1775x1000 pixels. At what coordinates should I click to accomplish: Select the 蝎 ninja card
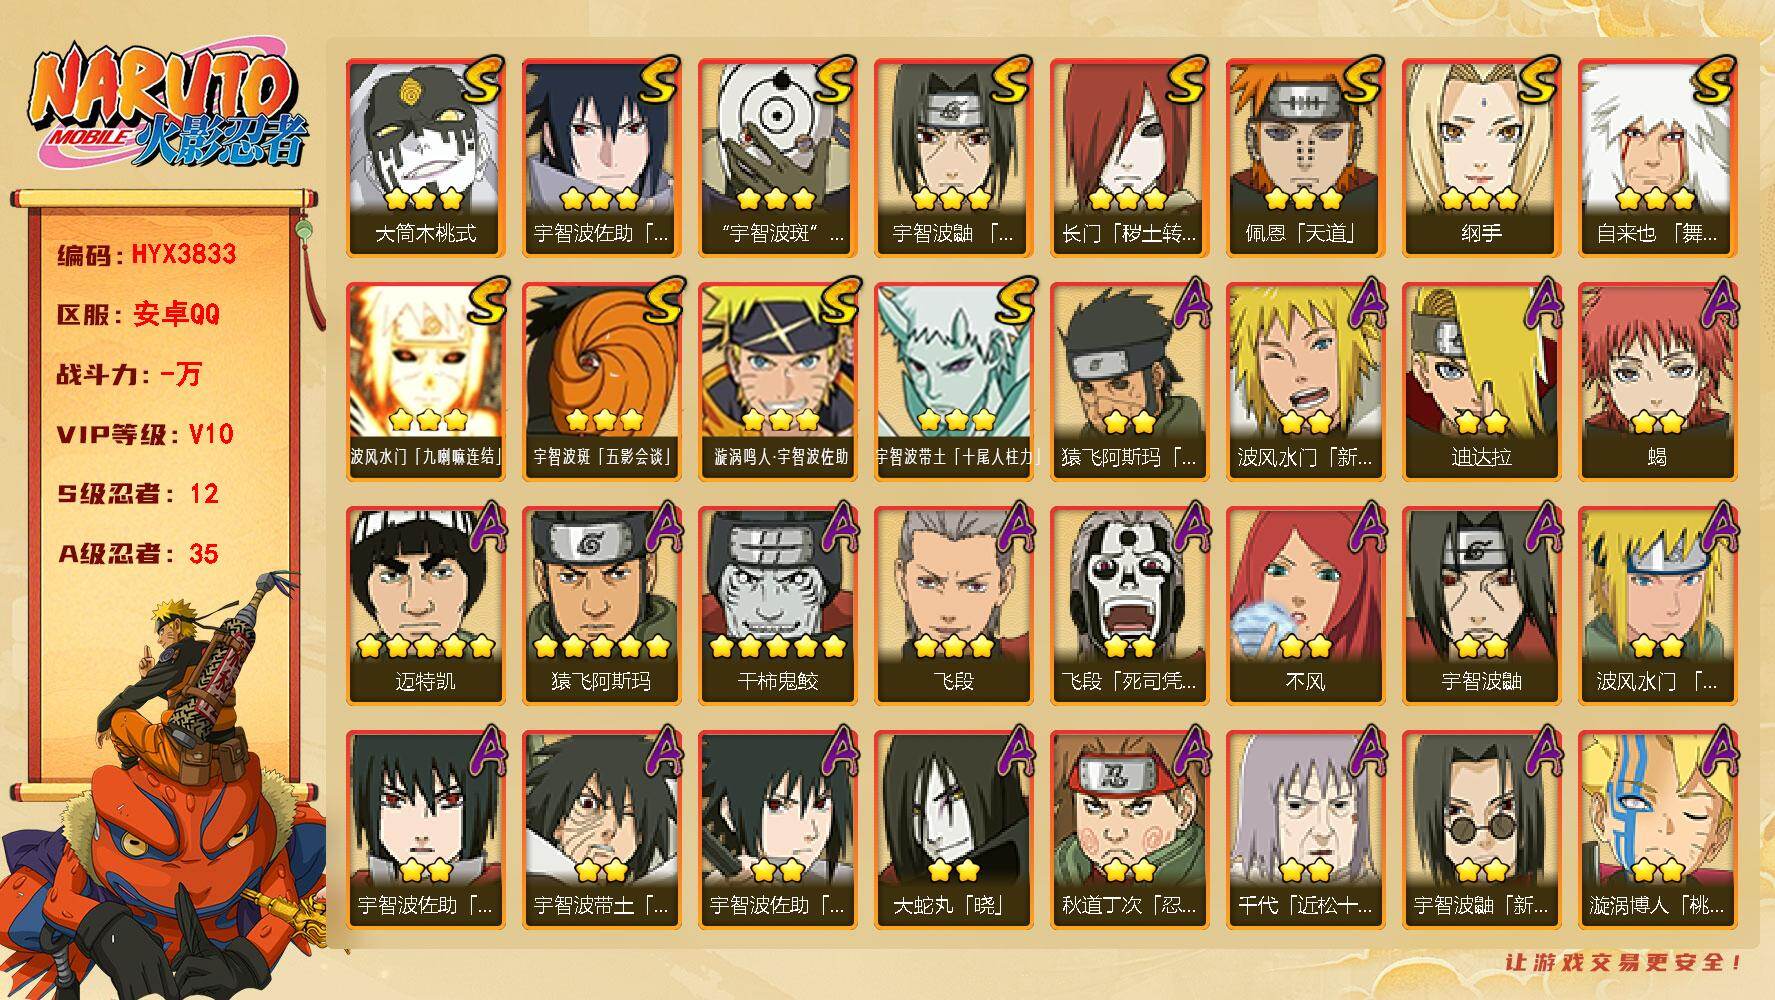(x=1657, y=382)
